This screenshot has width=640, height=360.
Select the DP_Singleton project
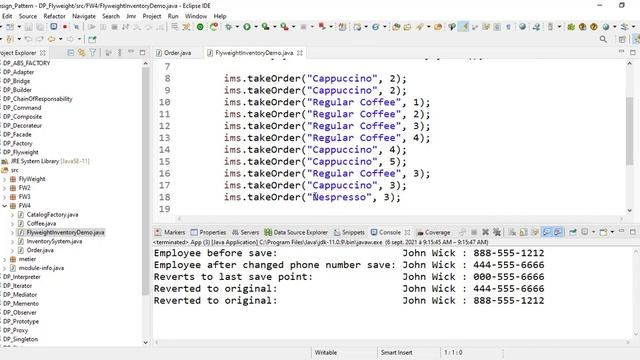coord(20,339)
